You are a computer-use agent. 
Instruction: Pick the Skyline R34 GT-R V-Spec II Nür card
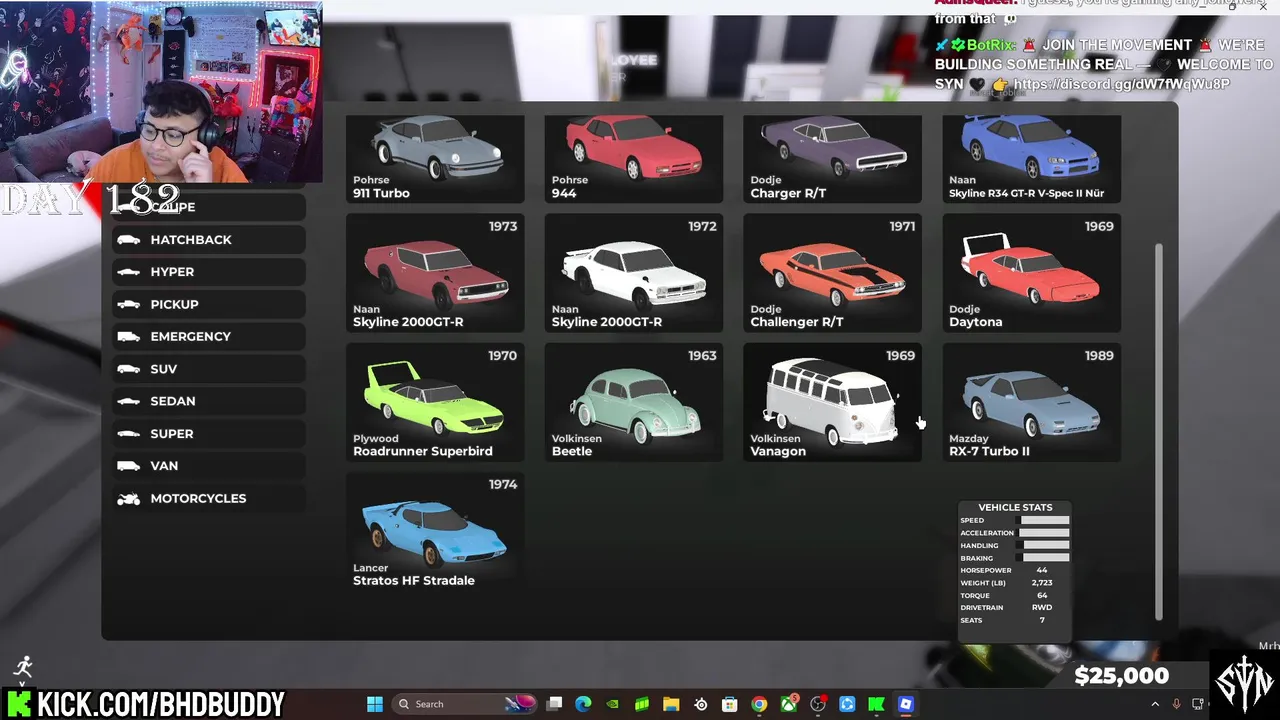coord(1031,159)
